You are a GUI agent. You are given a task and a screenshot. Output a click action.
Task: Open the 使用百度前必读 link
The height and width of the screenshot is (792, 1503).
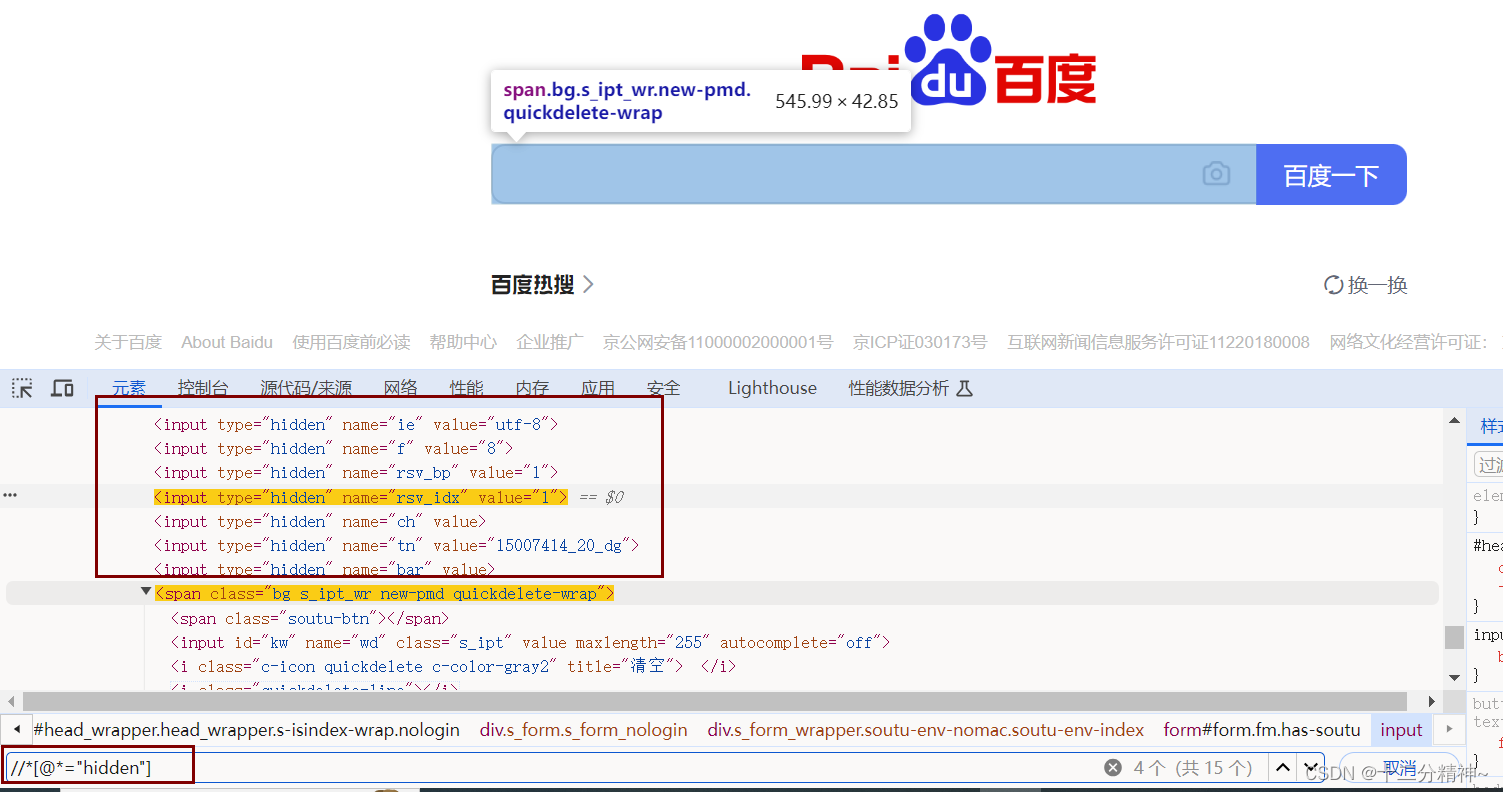tap(351, 342)
